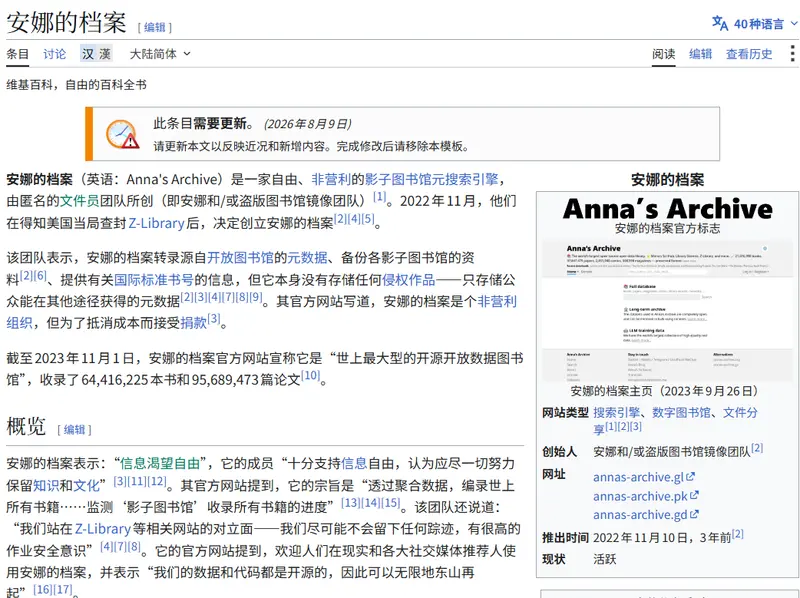
Task: Expand the 40种语言 dropdown arrow
Action: 794,23
